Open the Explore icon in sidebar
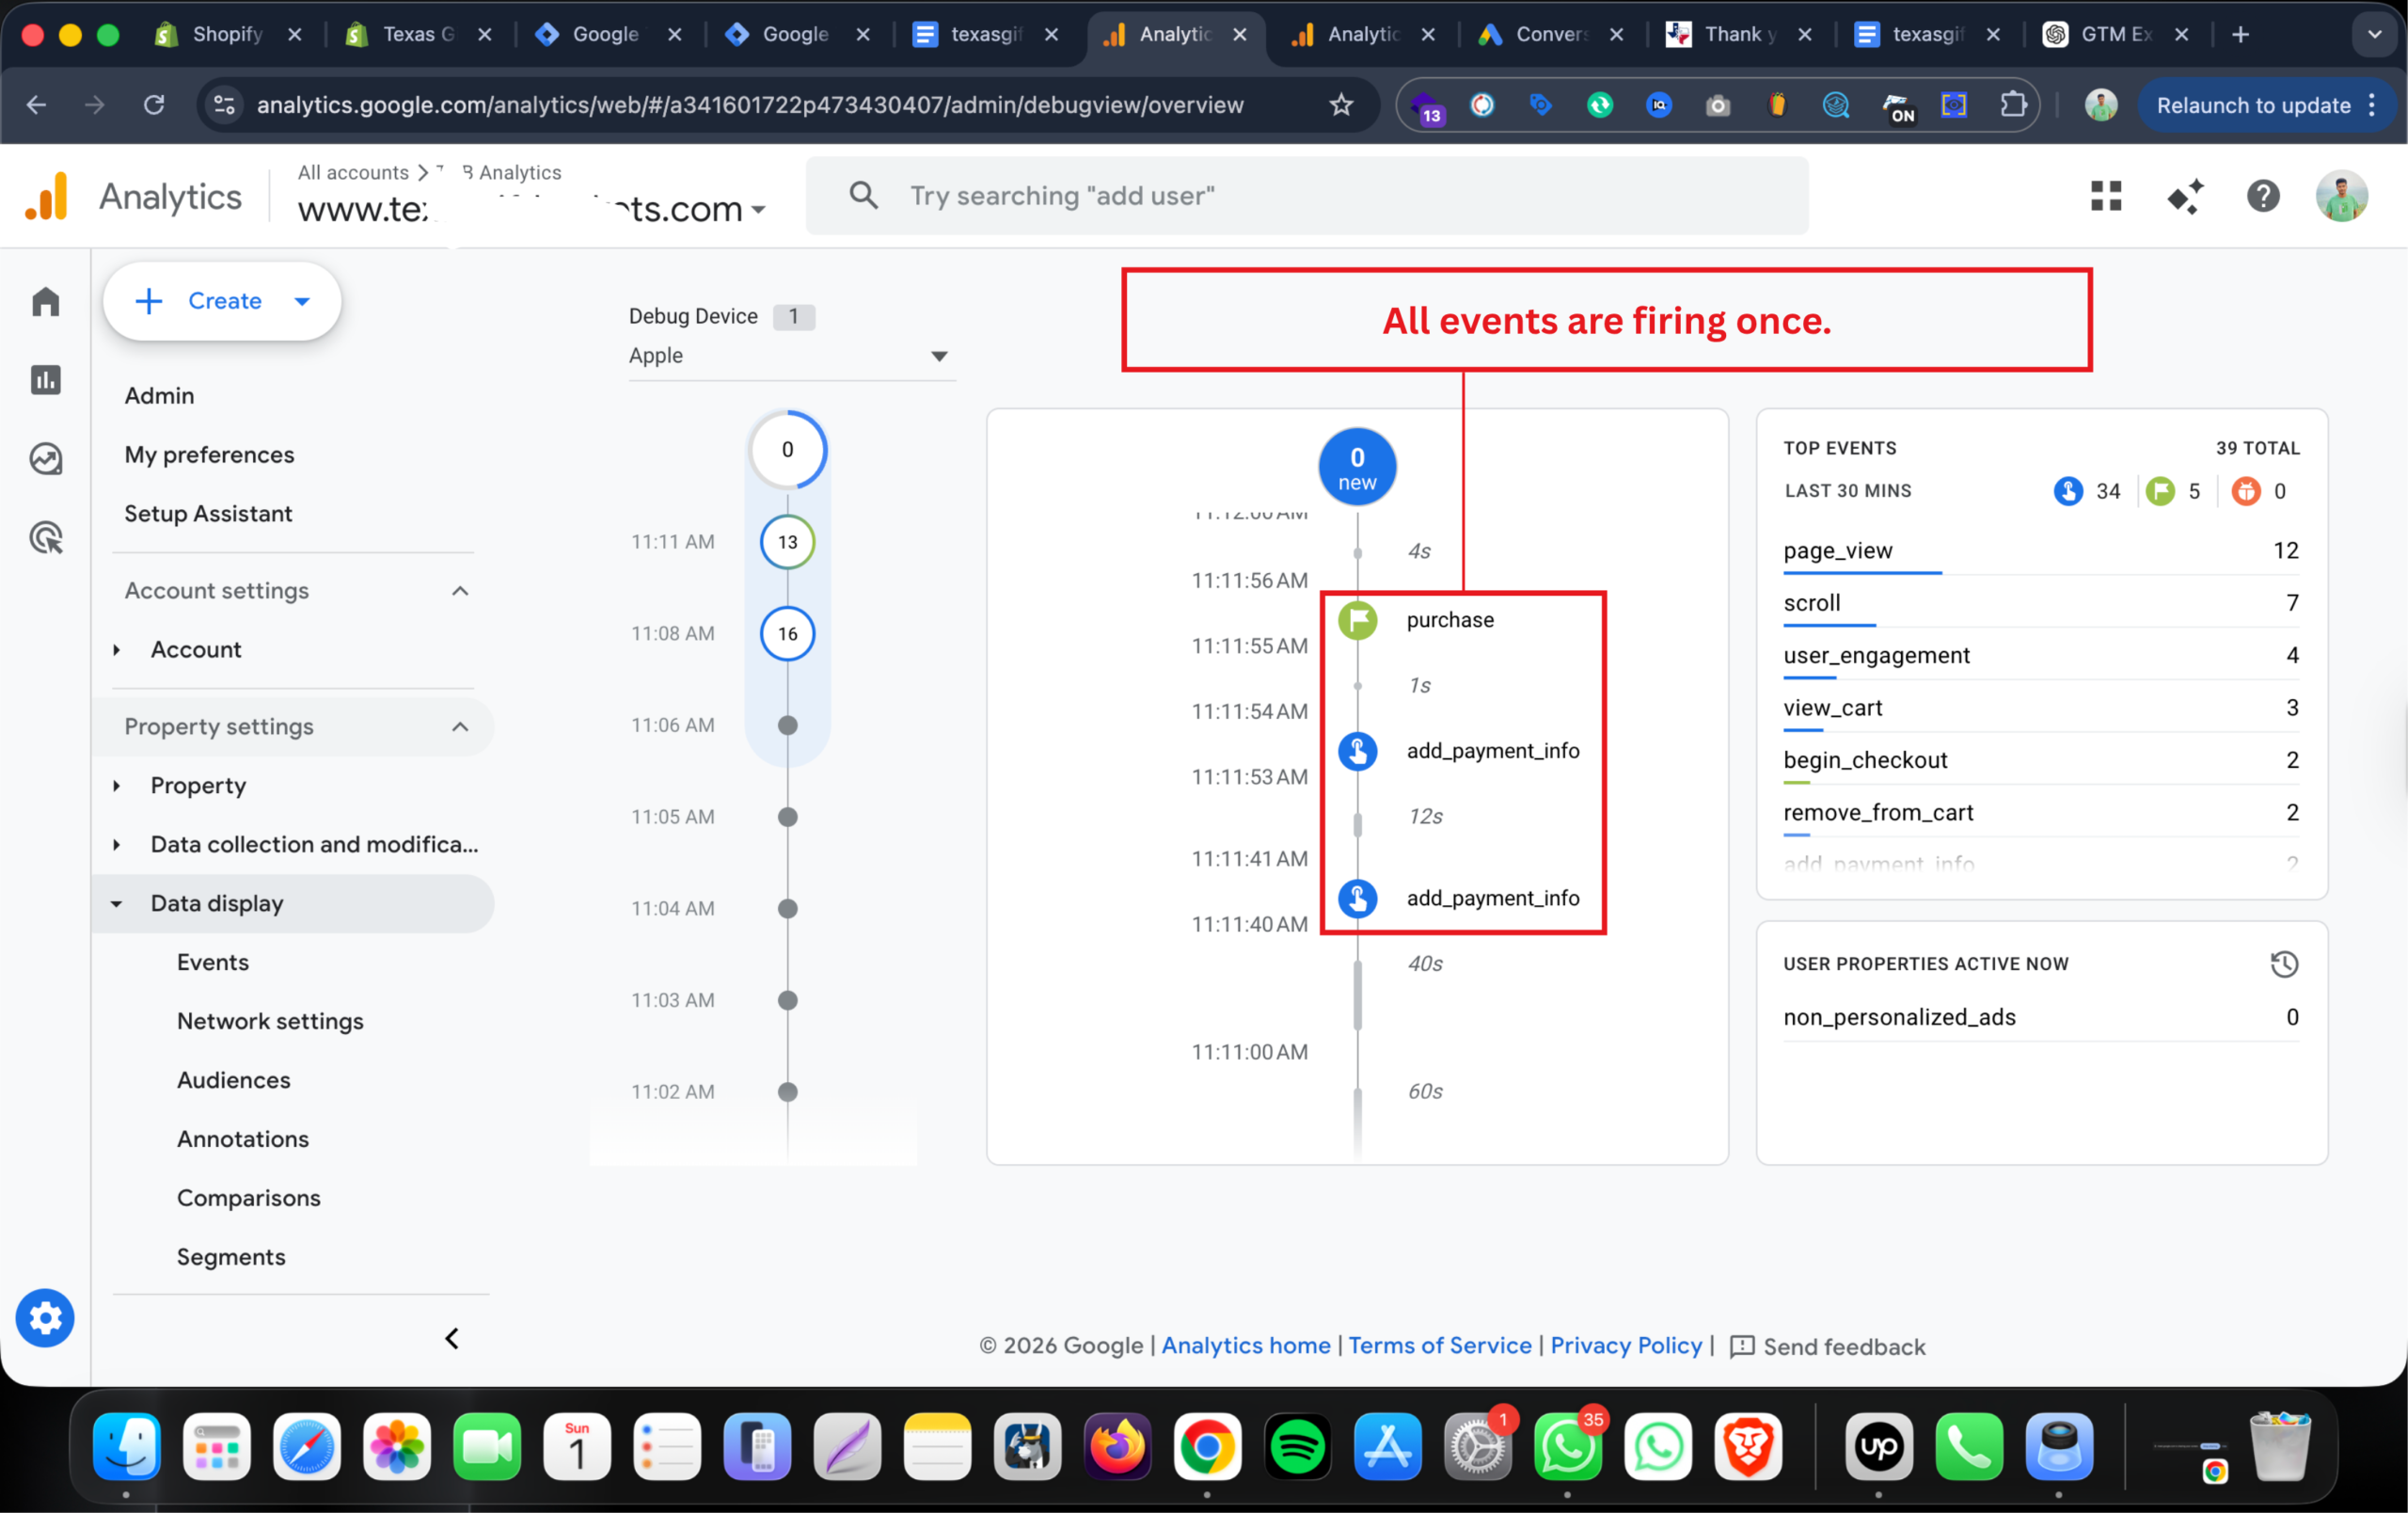2408x1513 pixels. point(46,459)
